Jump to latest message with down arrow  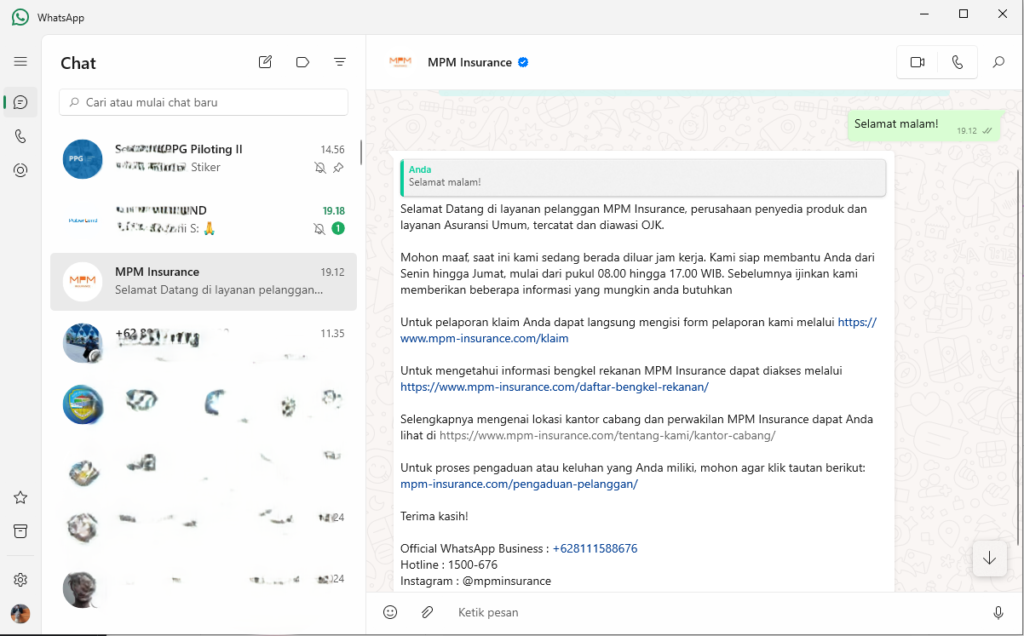pyautogui.click(x=989, y=558)
